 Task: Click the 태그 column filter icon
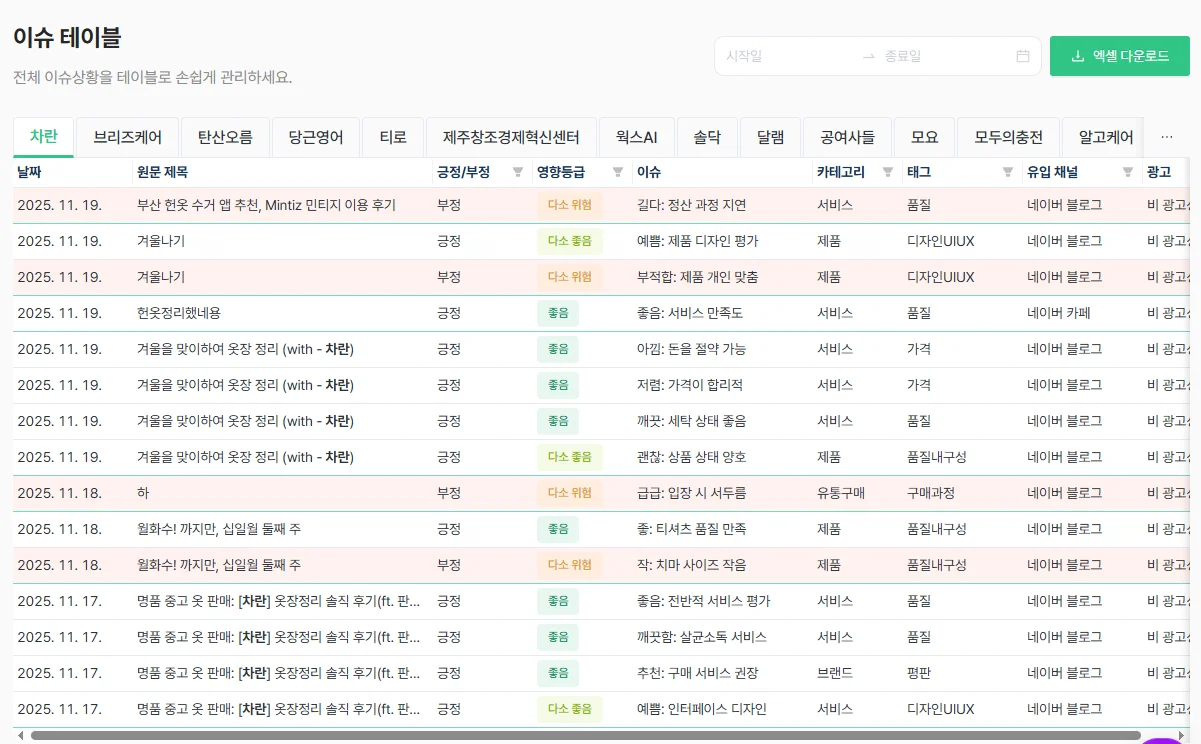click(1008, 172)
